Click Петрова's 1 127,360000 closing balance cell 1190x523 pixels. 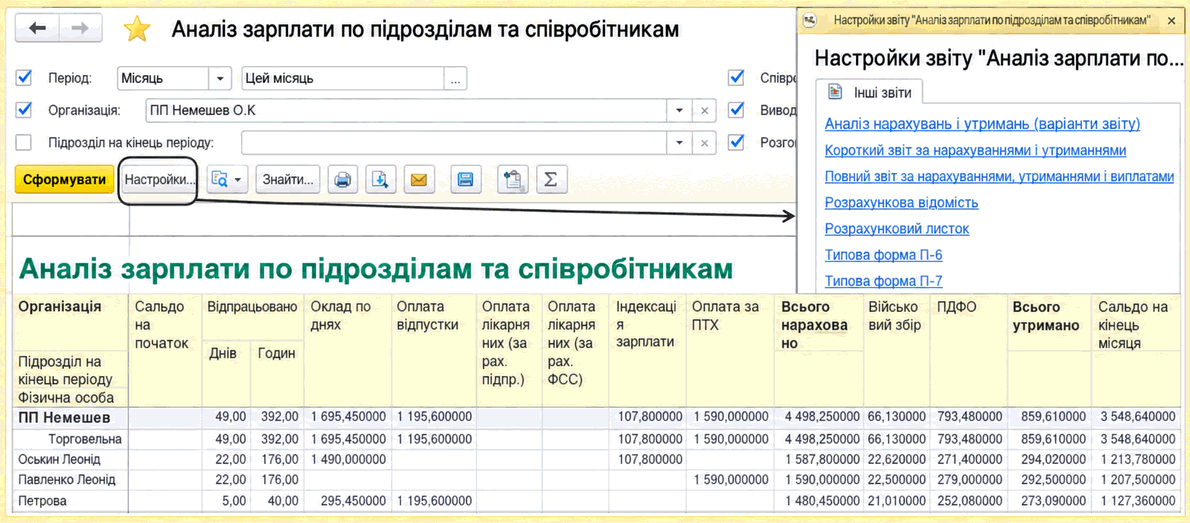pos(1133,501)
